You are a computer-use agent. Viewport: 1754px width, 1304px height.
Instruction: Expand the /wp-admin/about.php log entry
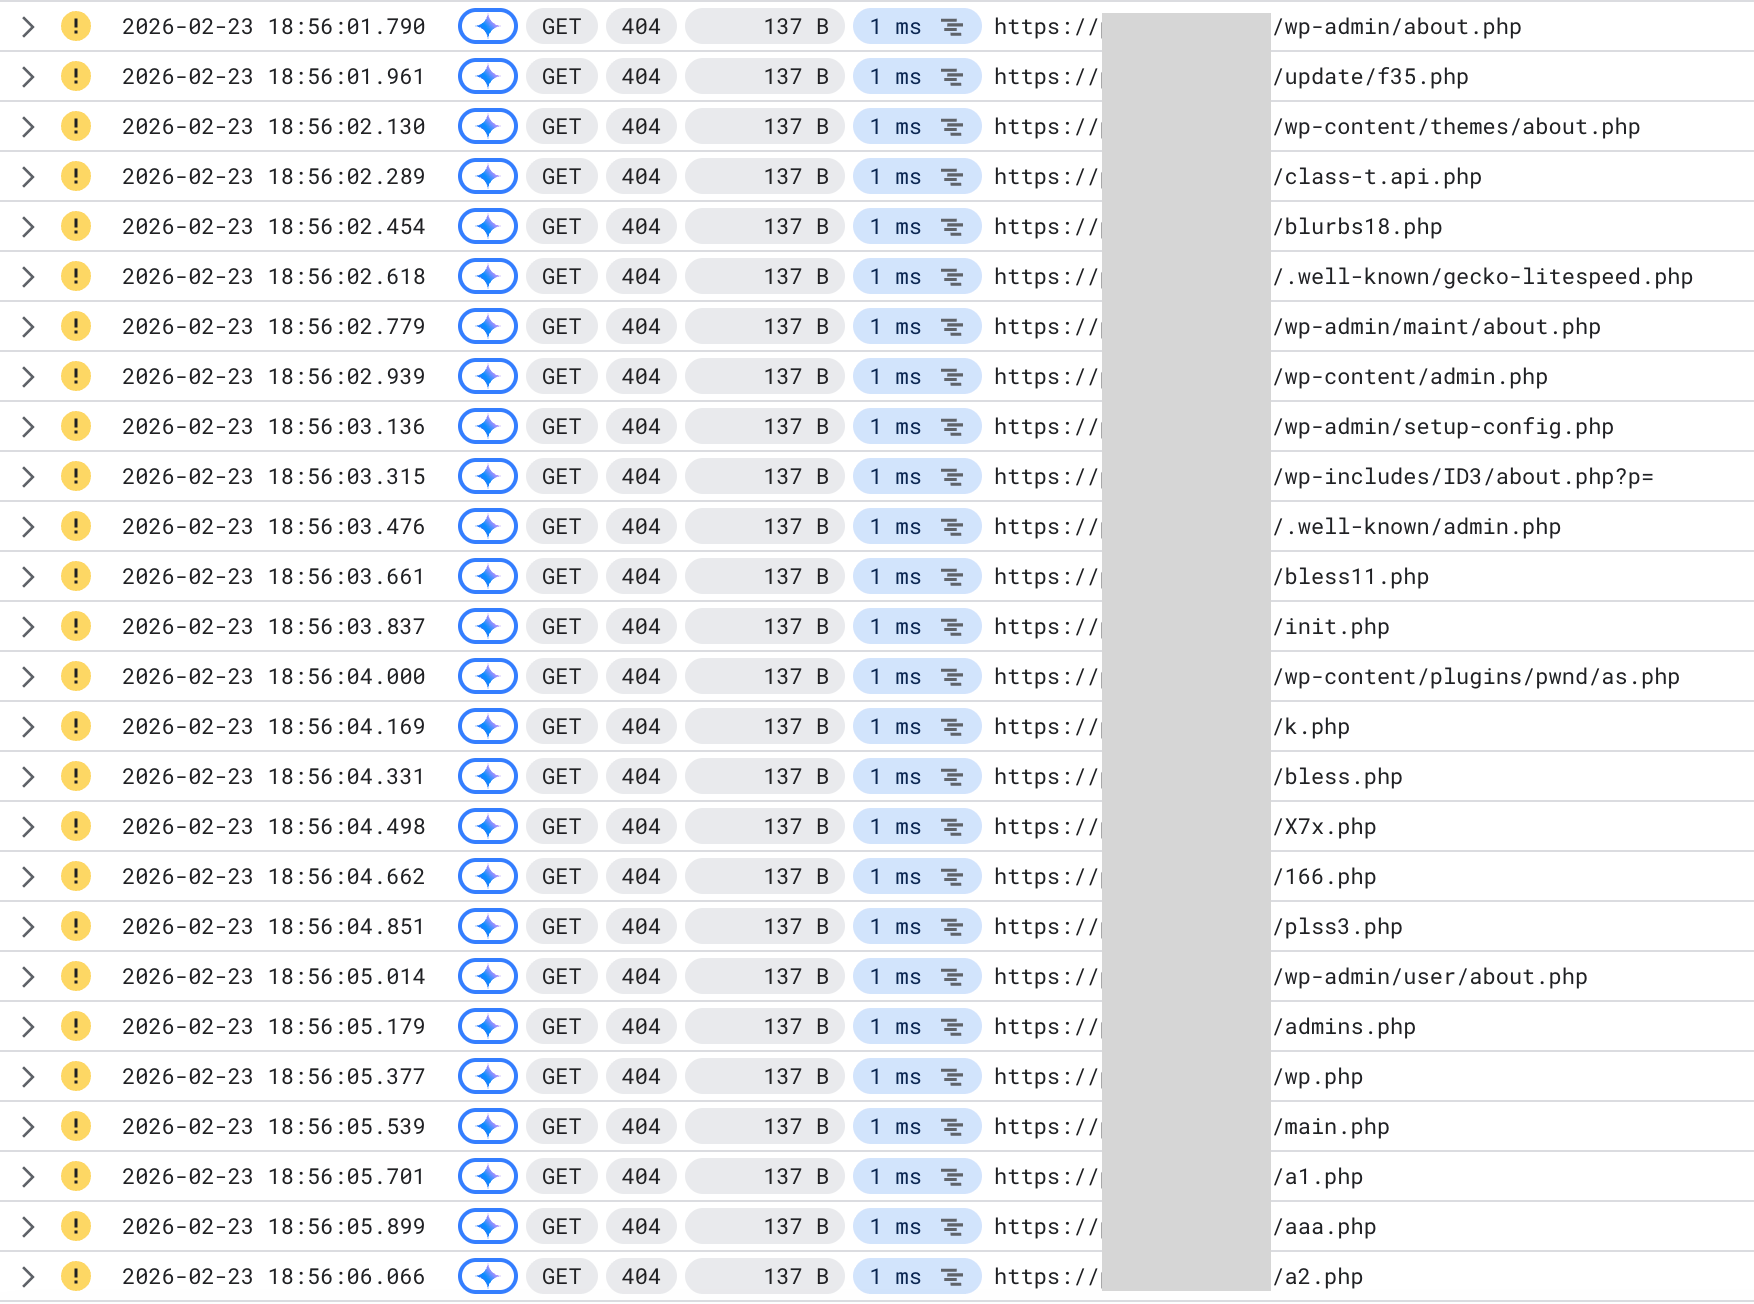pos(27,26)
